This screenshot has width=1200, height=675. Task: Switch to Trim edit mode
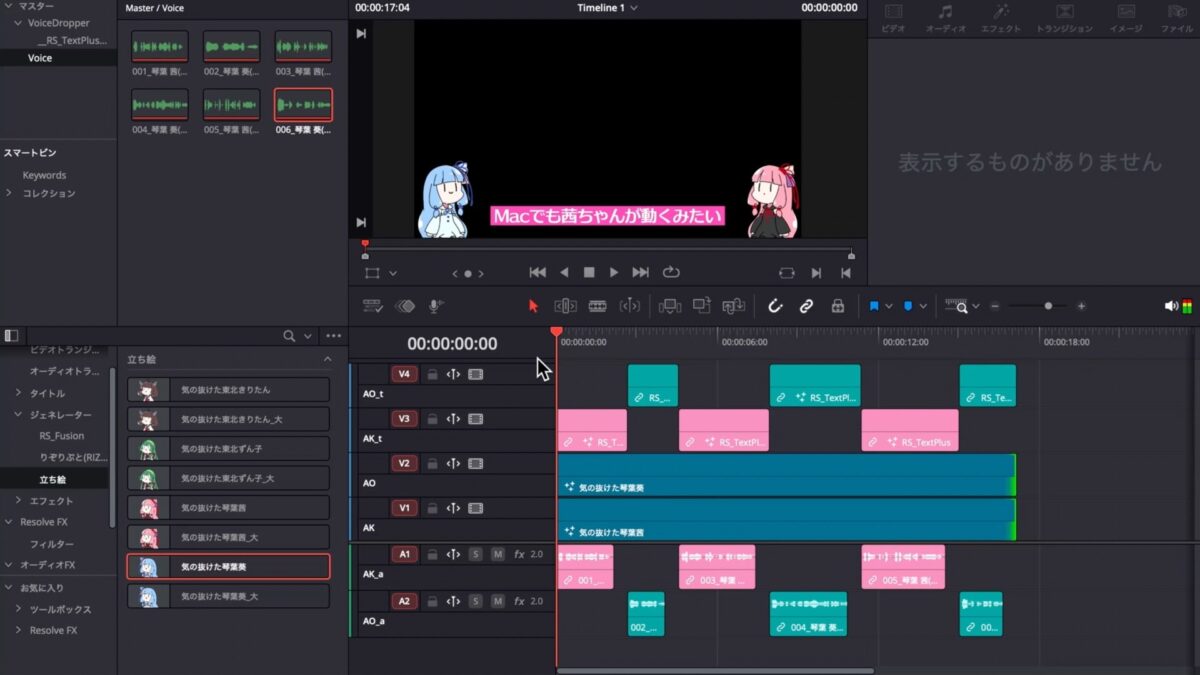[567, 305]
